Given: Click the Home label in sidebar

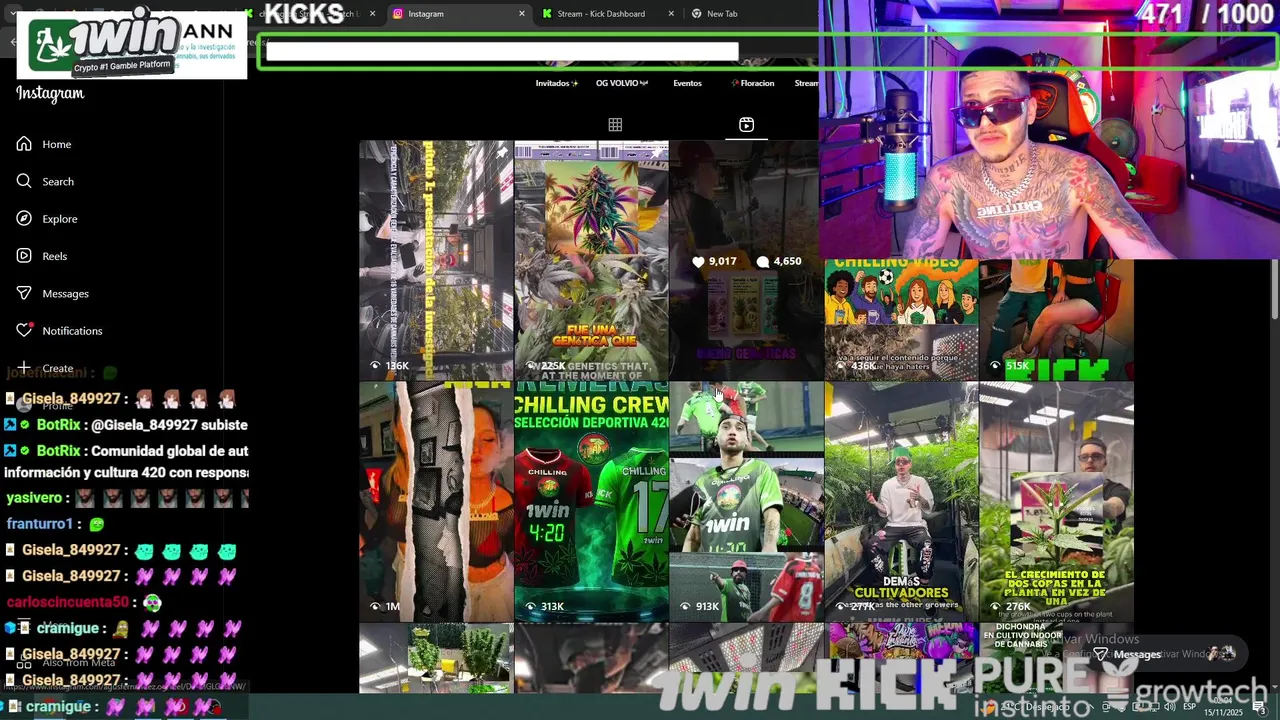Looking at the screenshot, I should tap(57, 144).
